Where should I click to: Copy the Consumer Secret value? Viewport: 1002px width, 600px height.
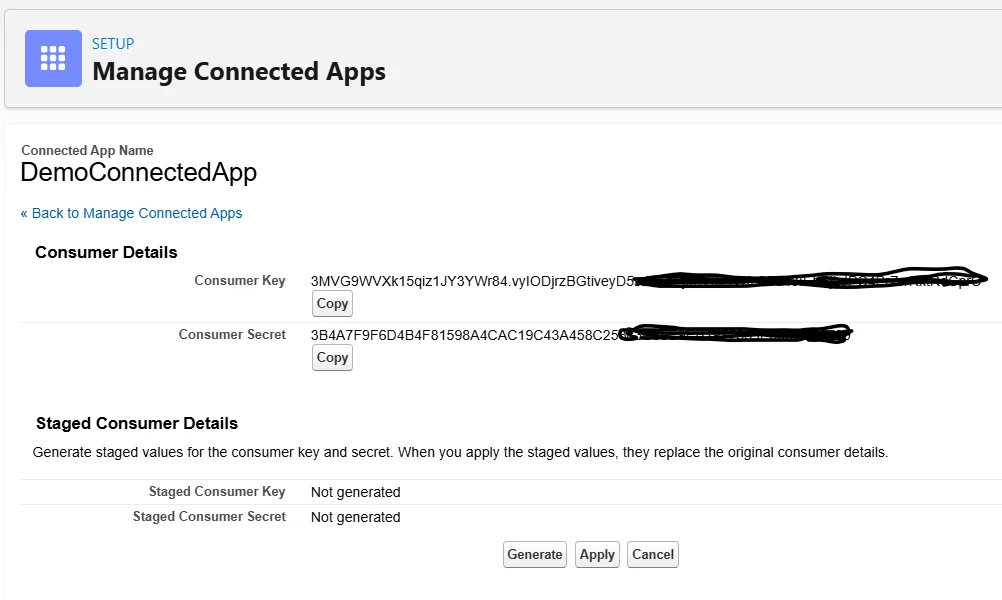pos(332,357)
